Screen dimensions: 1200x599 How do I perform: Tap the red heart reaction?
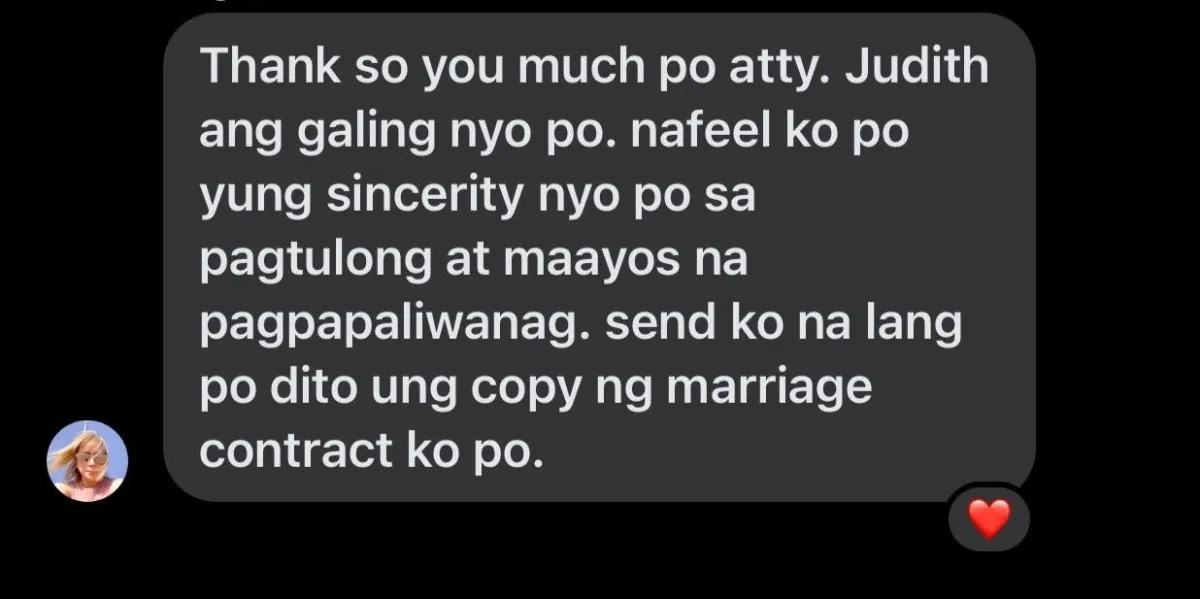(989, 520)
